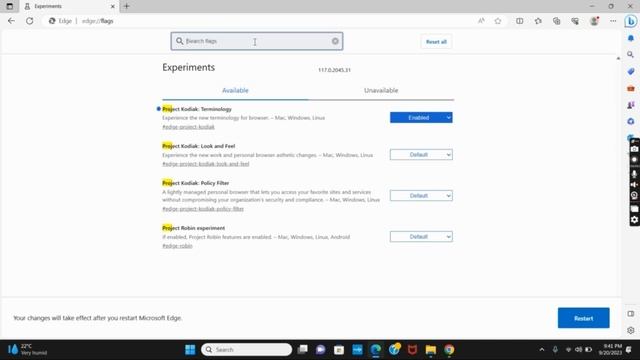Viewport: 640px width, 360px height.
Task: Open sidebar settings gear at bottom
Action: [631, 330]
